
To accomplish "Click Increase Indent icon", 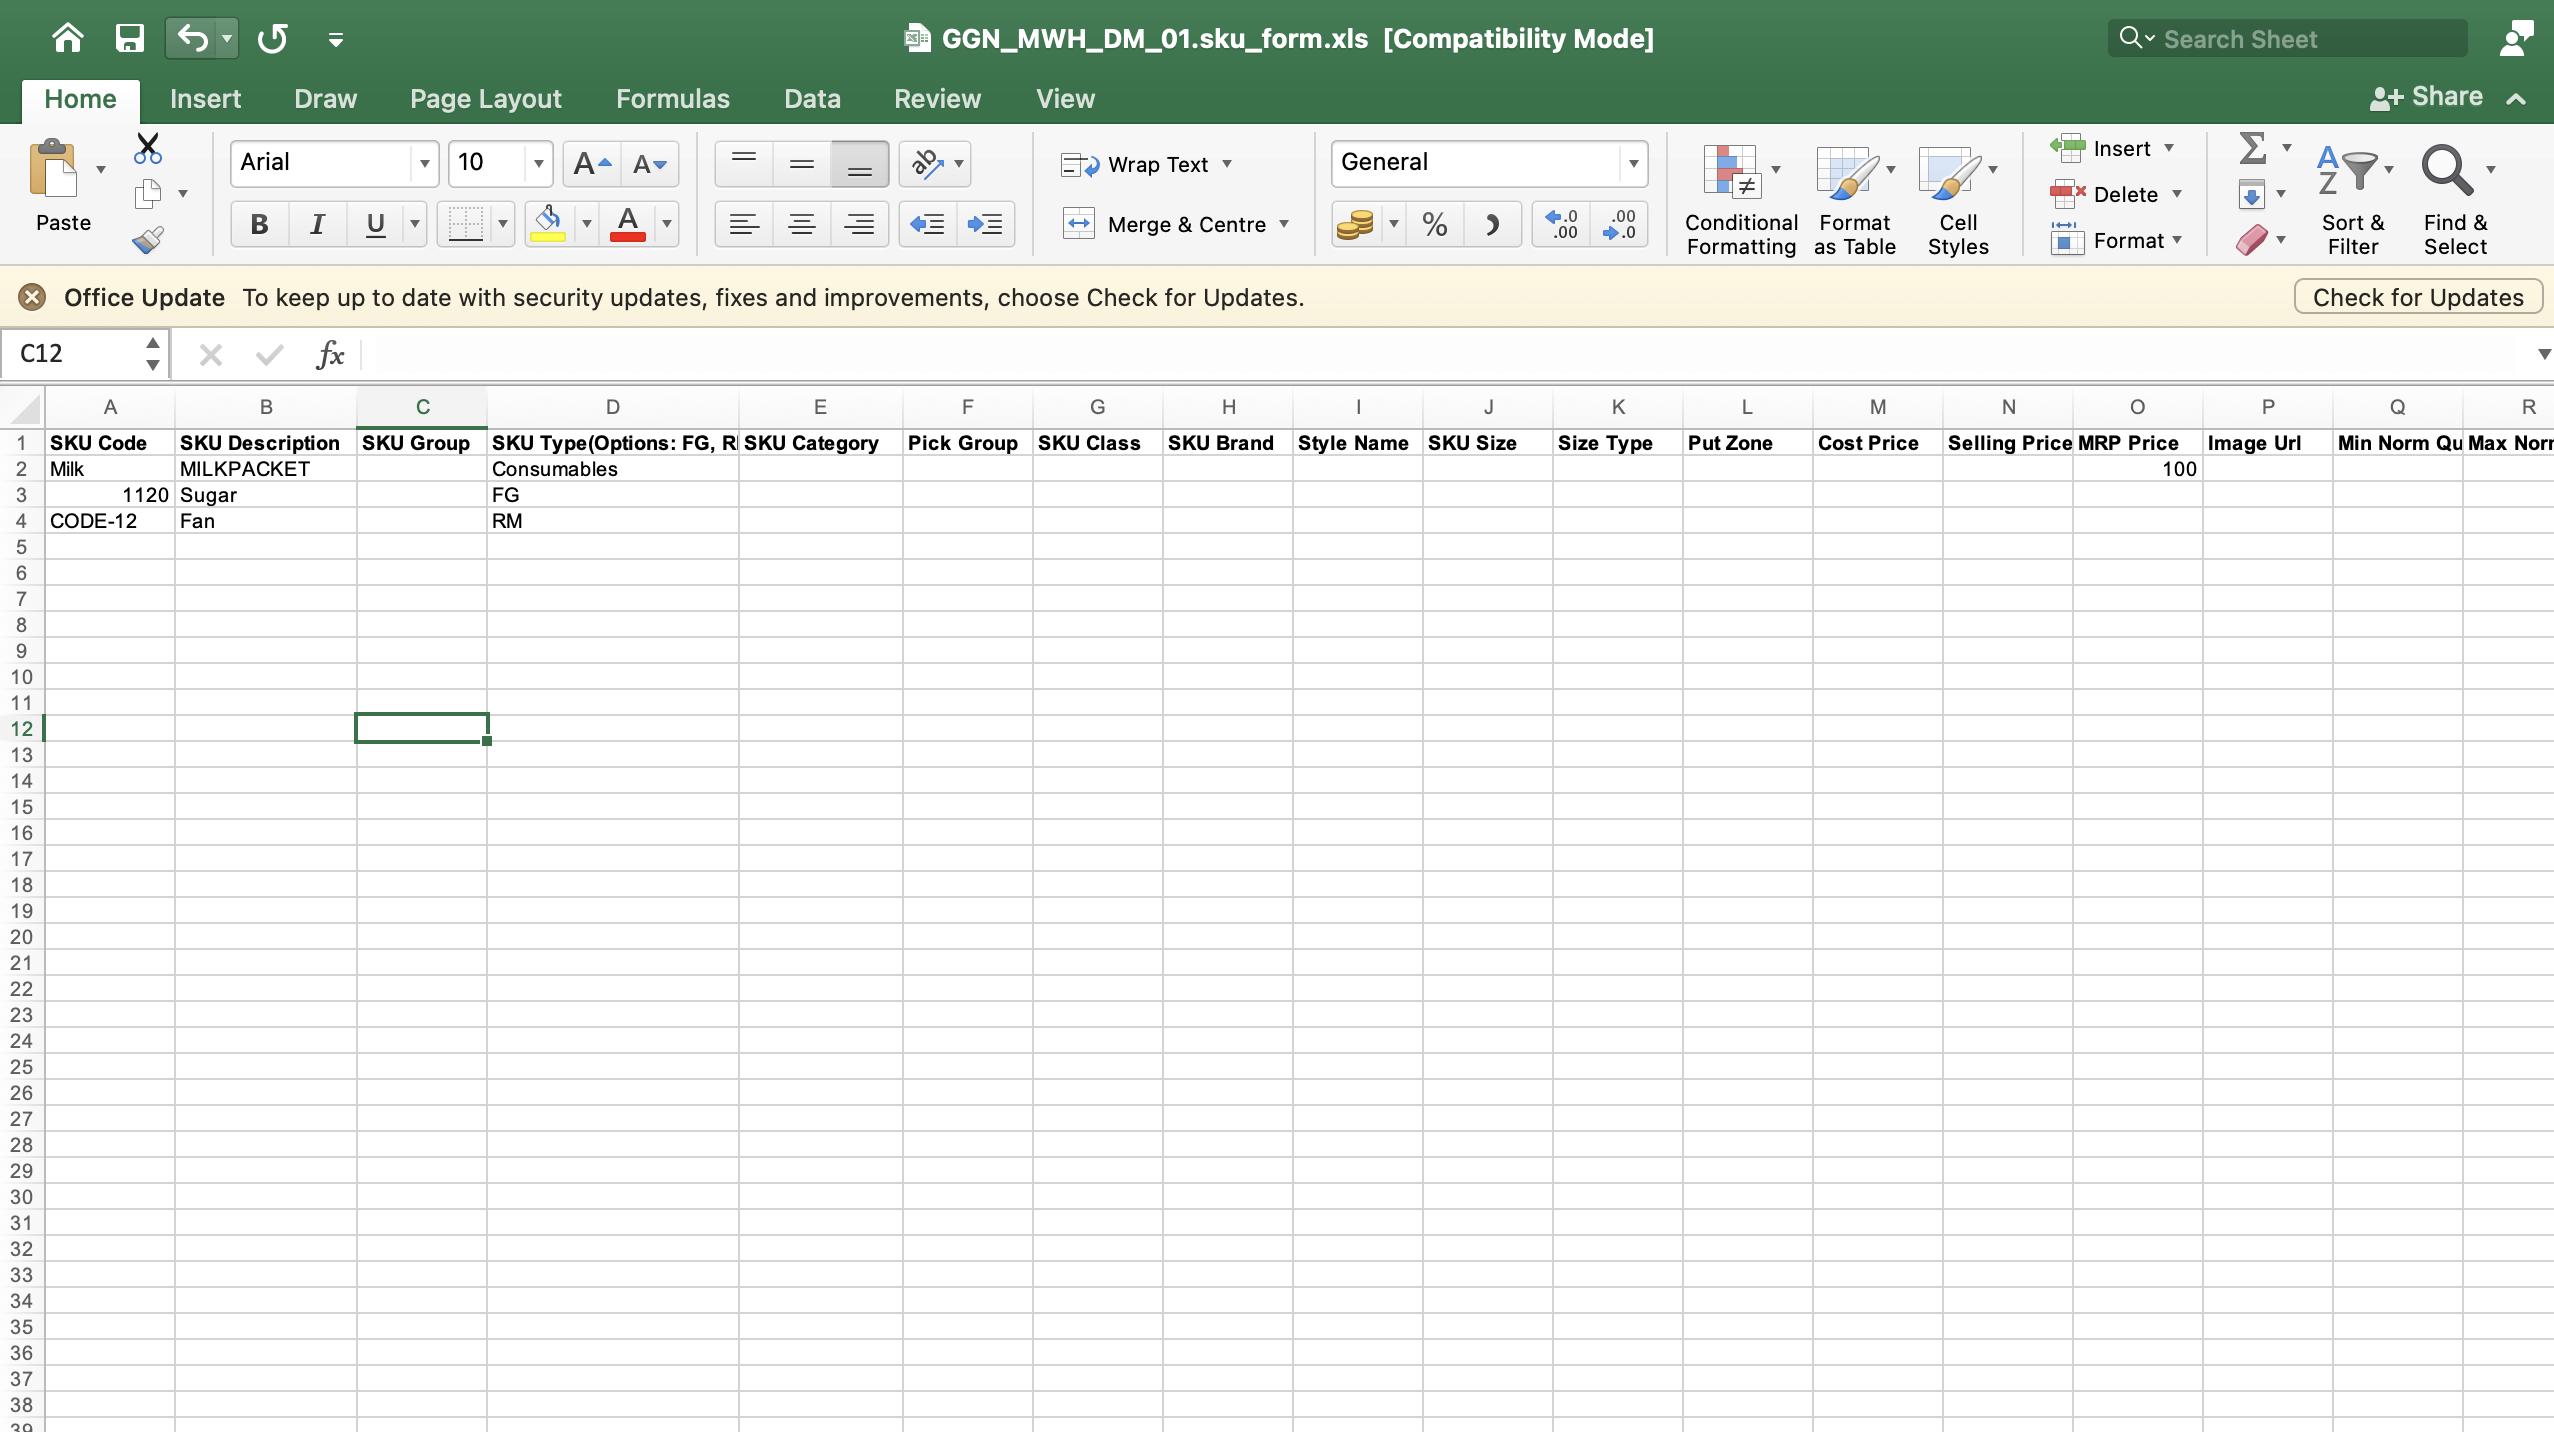I will (985, 224).
